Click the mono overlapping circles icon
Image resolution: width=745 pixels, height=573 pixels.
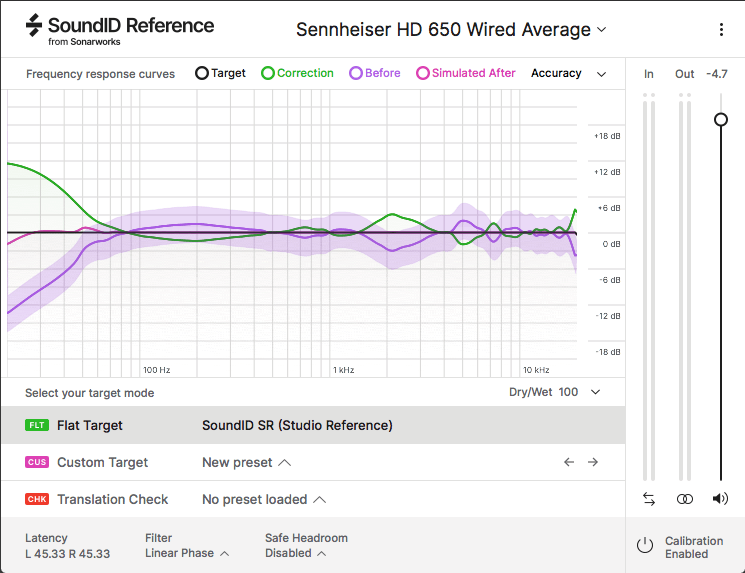point(684,498)
